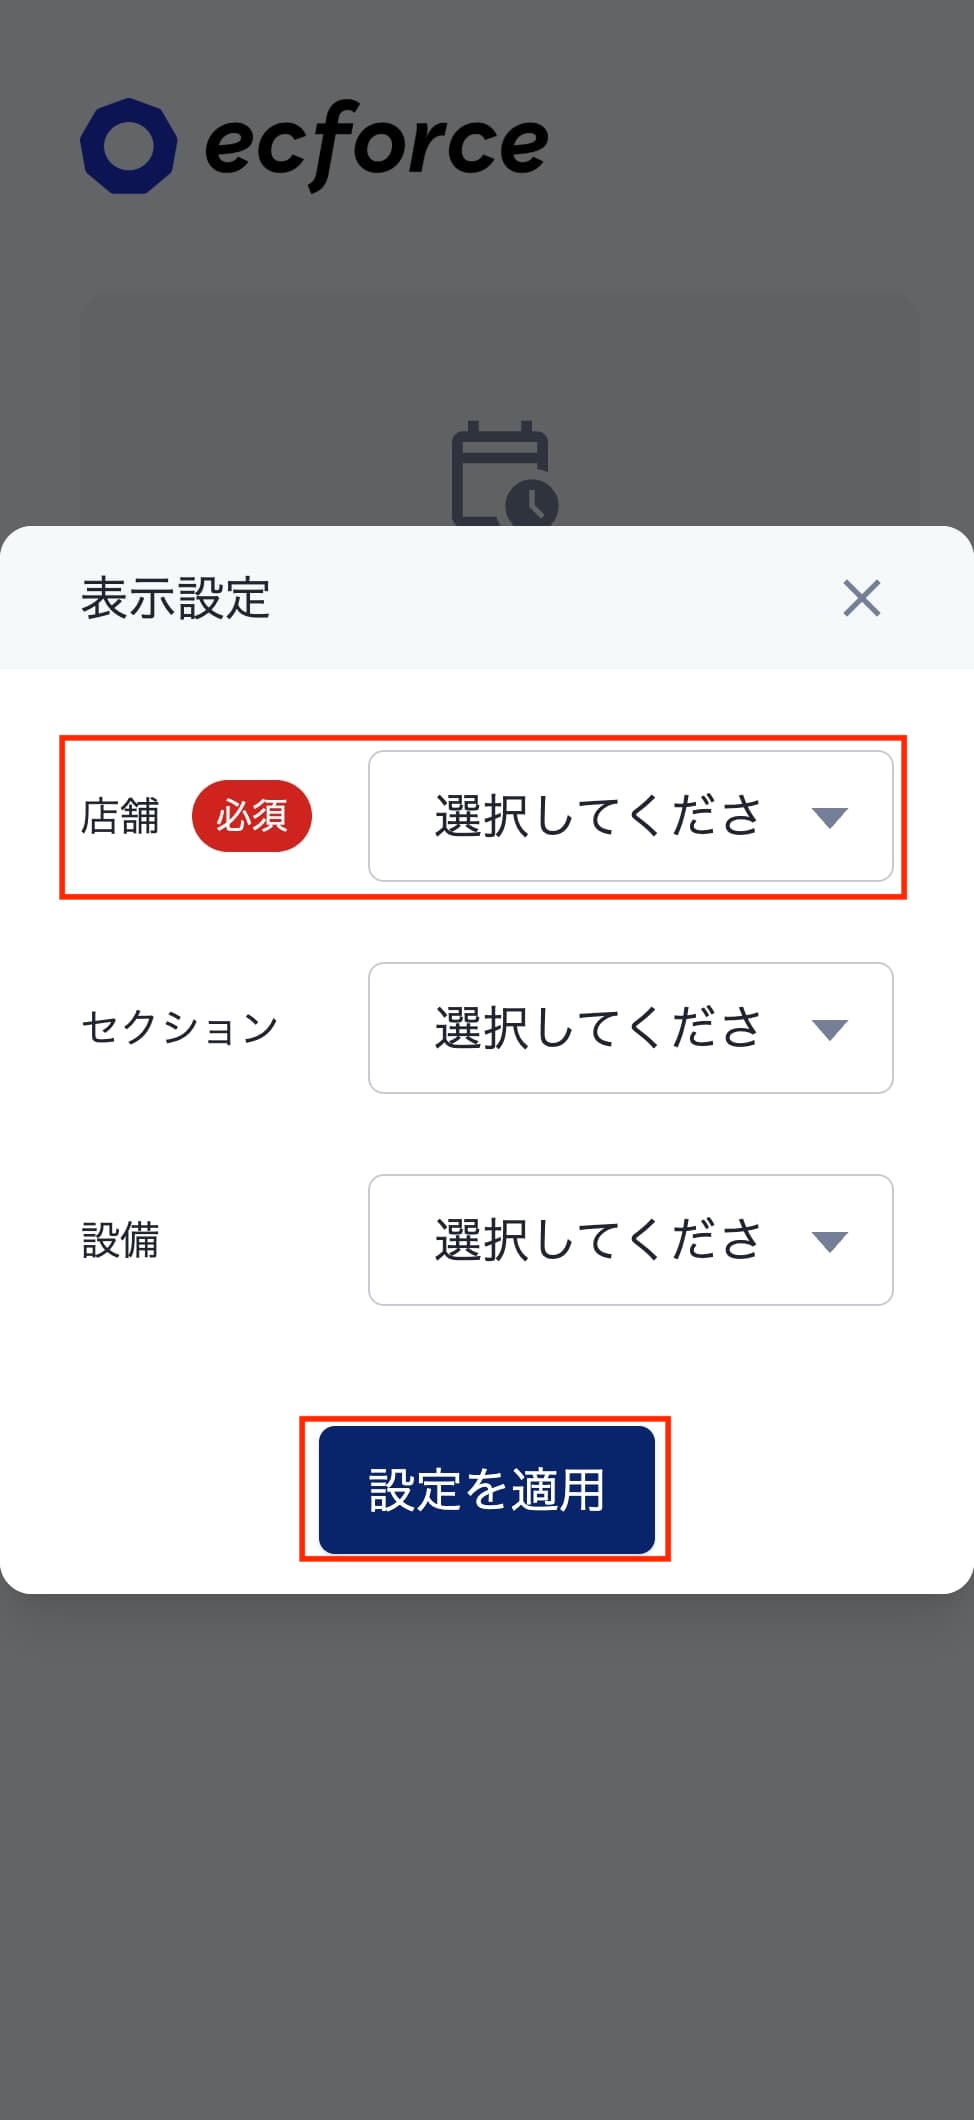
Task: Click the clock badge on calendar icon
Action: pos(532,502)
